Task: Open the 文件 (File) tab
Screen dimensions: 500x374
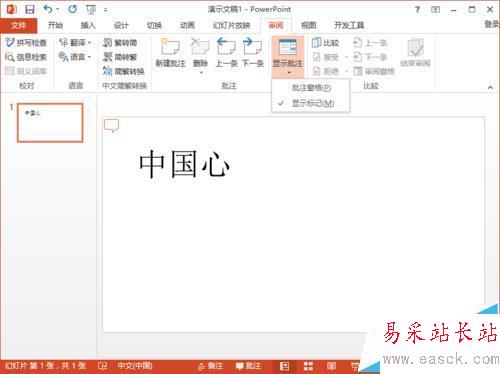Action: tap(18, 25)
